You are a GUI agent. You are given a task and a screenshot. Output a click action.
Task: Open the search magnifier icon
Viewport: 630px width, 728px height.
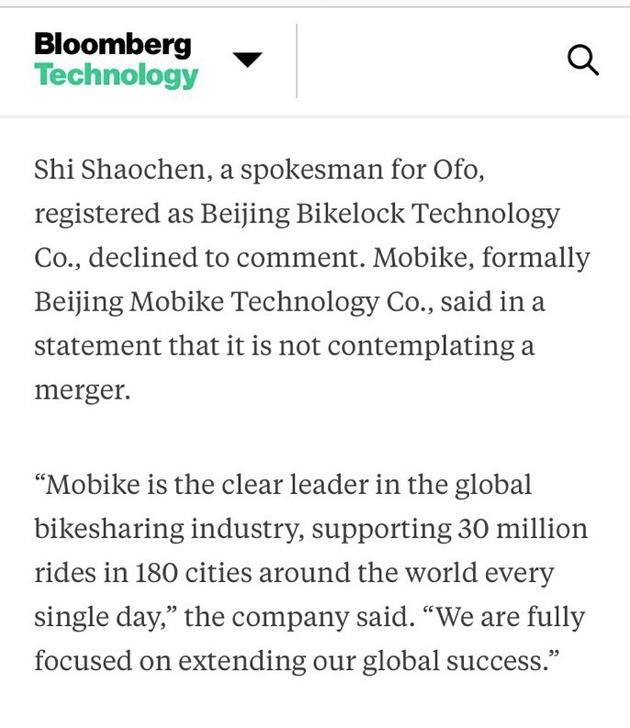[583, 60]
